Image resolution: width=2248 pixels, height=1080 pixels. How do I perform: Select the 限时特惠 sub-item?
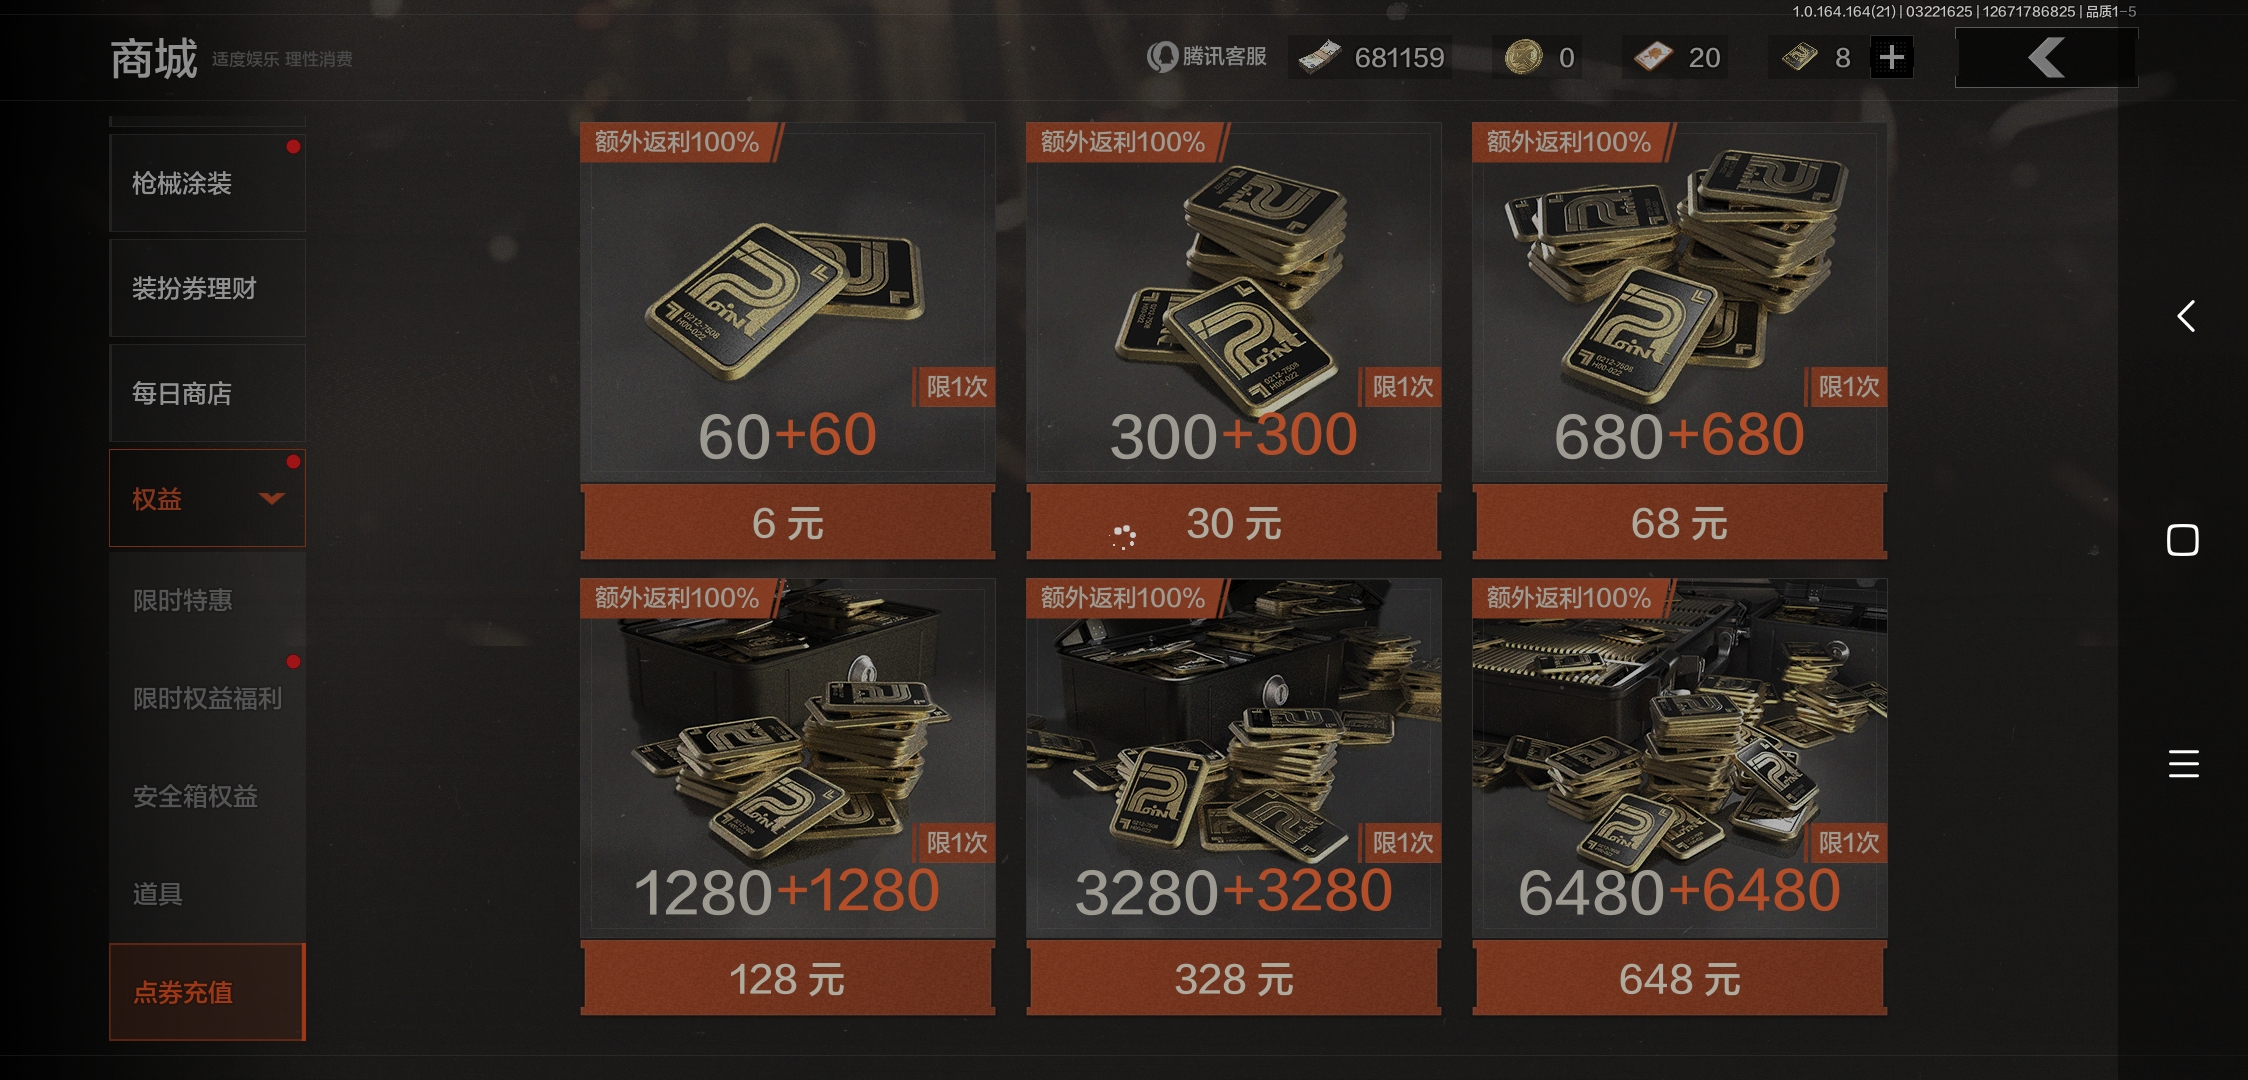[207, 600]
